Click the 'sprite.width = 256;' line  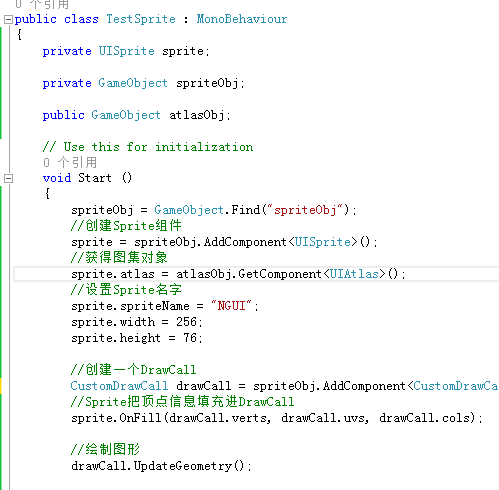137,322
